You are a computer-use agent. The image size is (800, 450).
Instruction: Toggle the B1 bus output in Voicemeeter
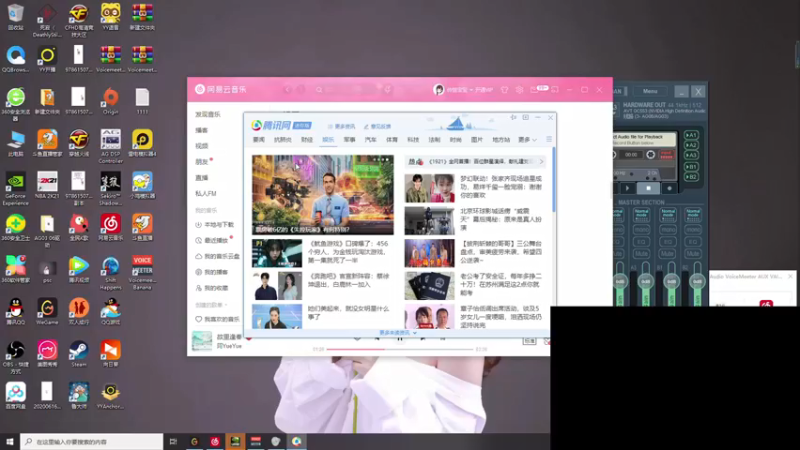click(x=691, y=167)
